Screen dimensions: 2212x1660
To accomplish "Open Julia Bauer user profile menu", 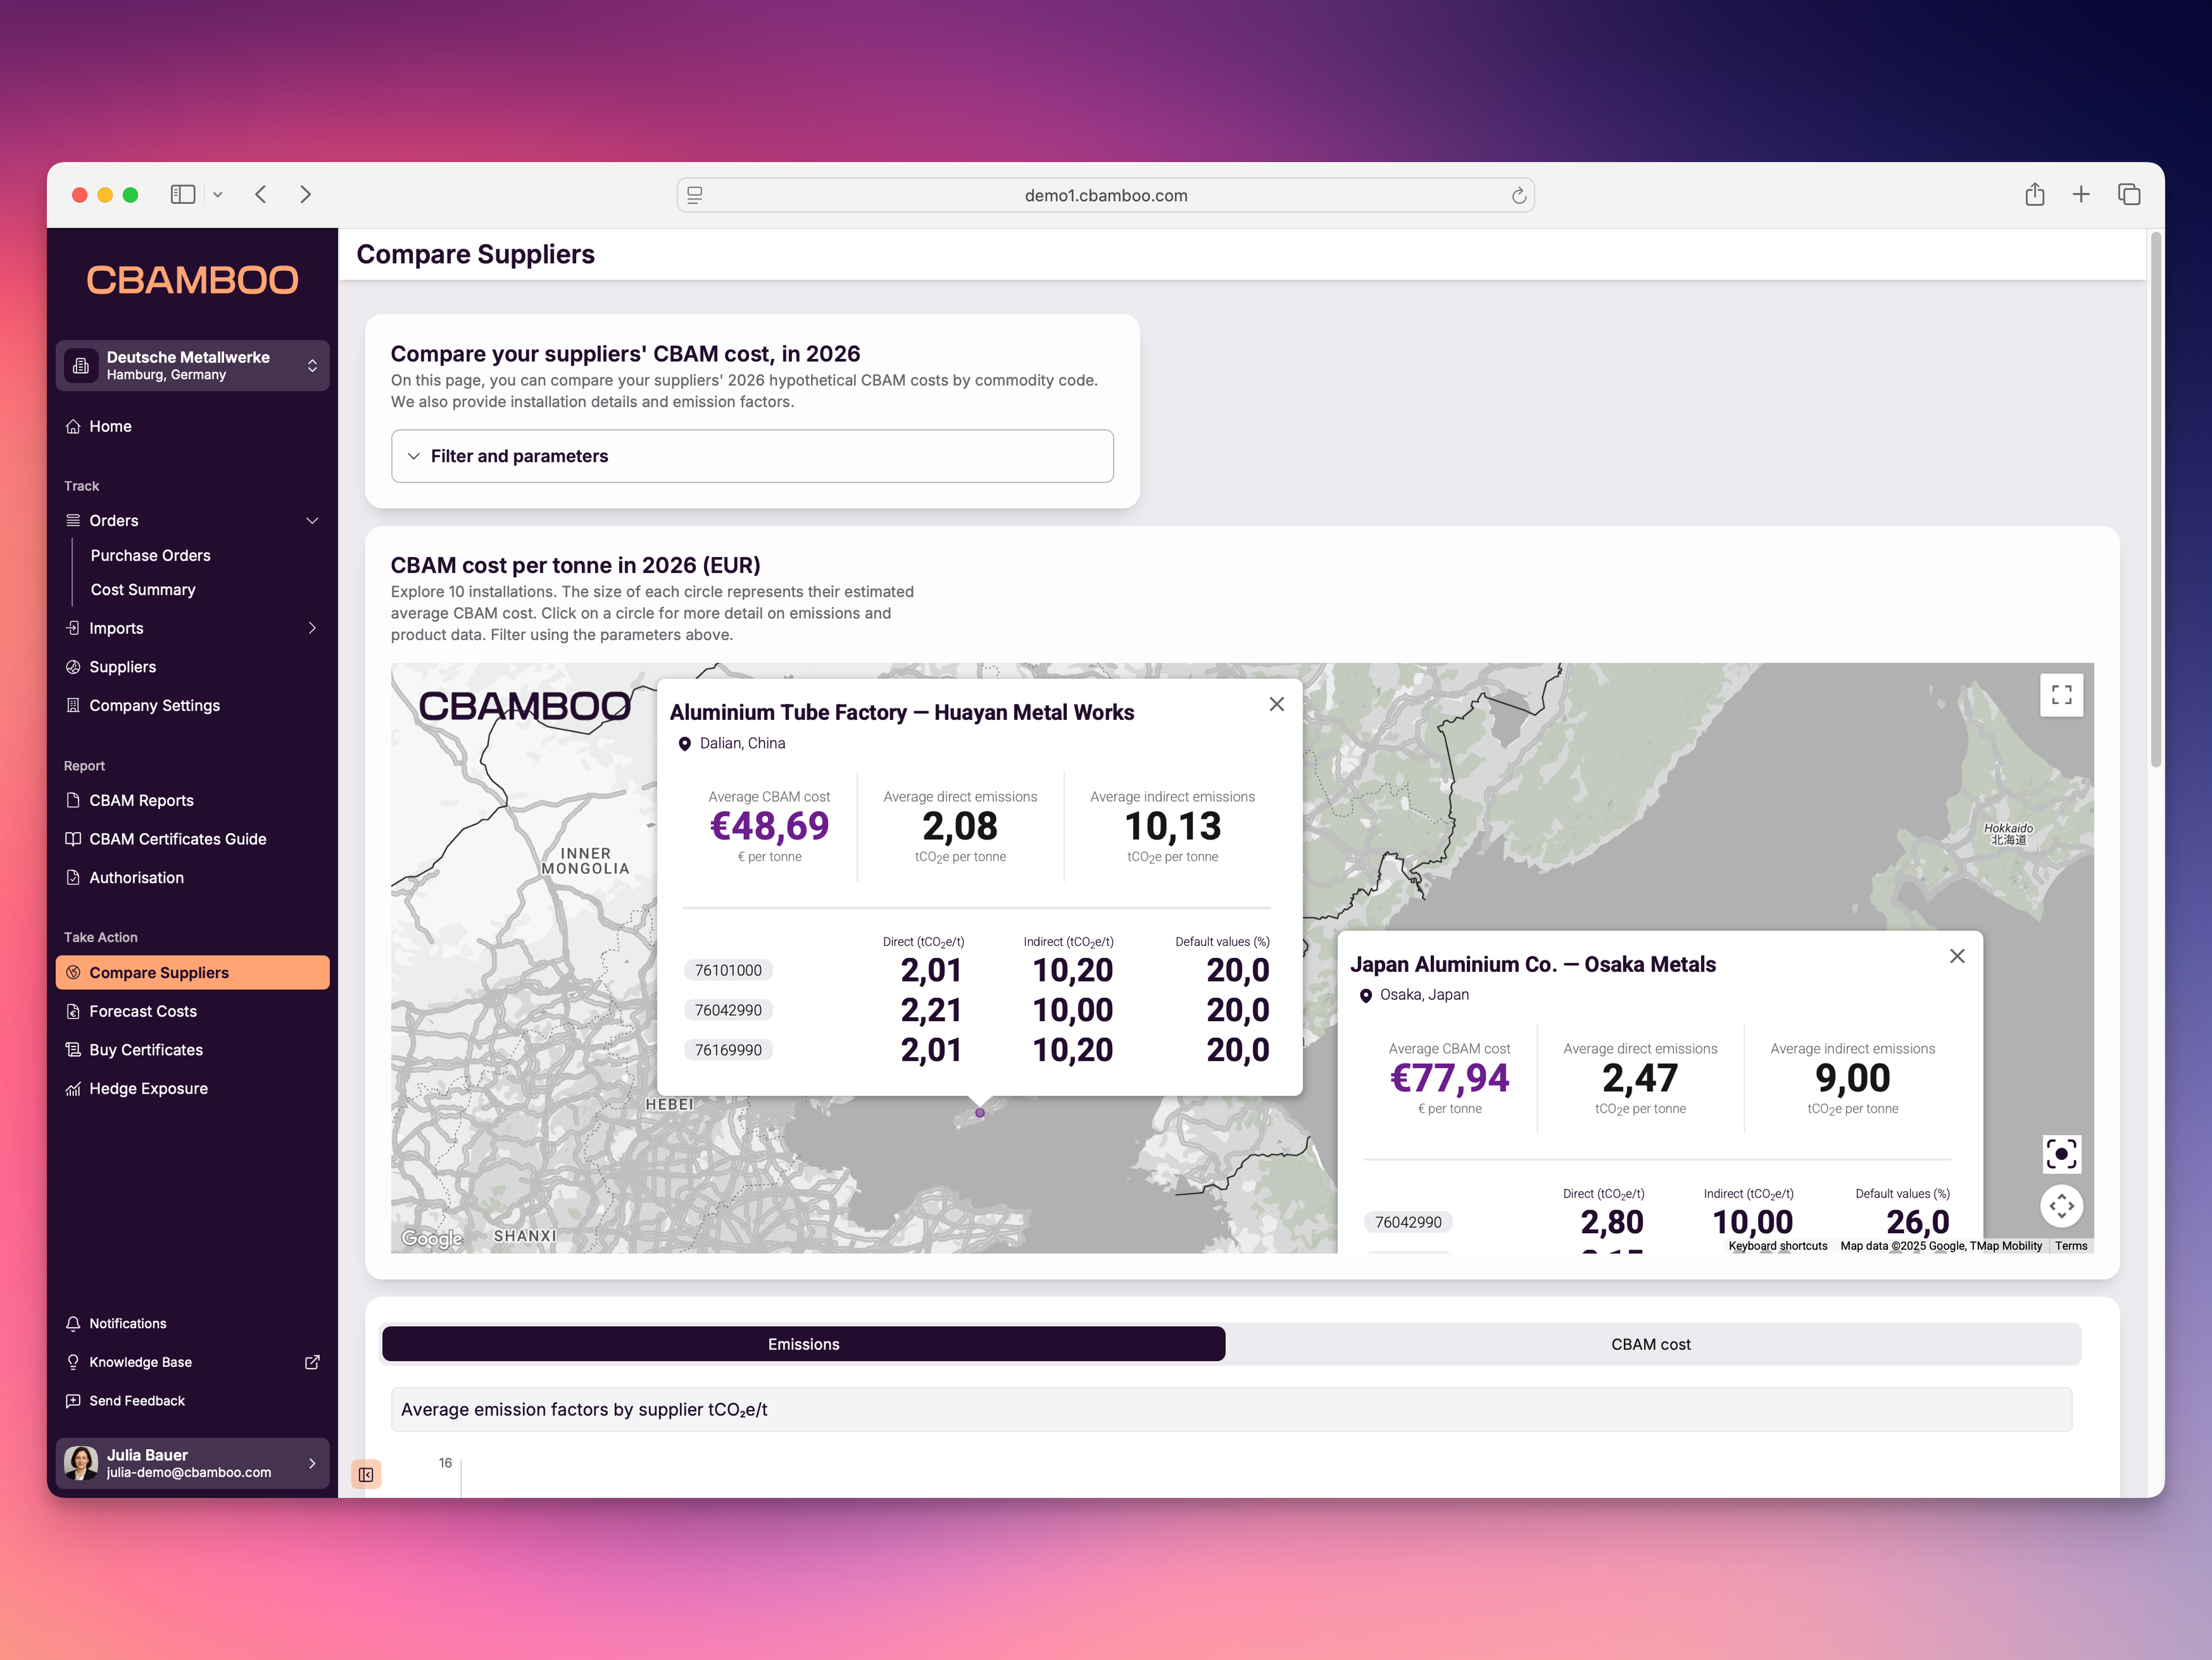I will 192,1463.
